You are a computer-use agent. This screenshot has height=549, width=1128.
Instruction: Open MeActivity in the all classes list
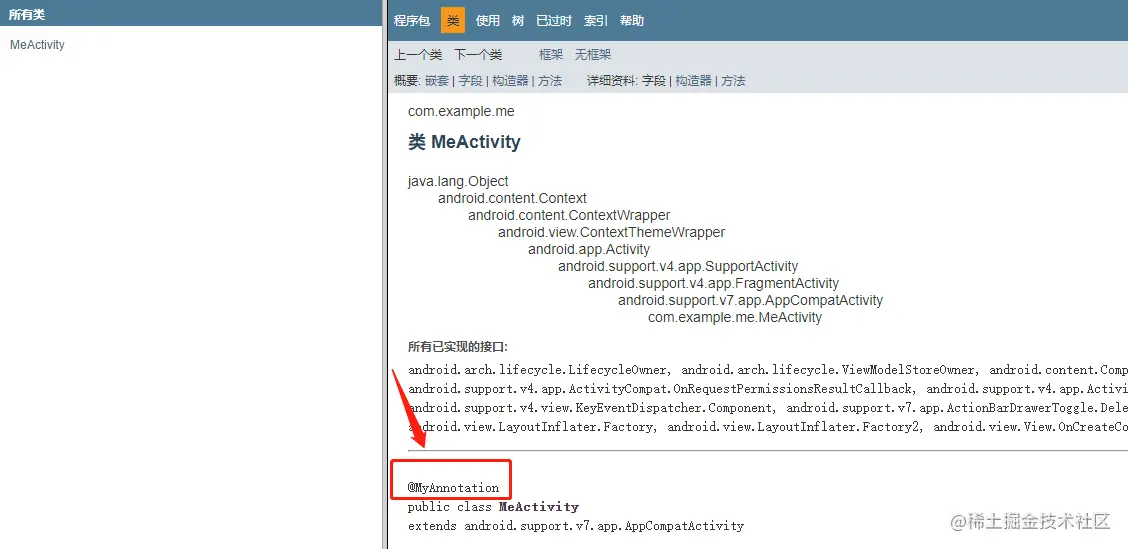37,45
